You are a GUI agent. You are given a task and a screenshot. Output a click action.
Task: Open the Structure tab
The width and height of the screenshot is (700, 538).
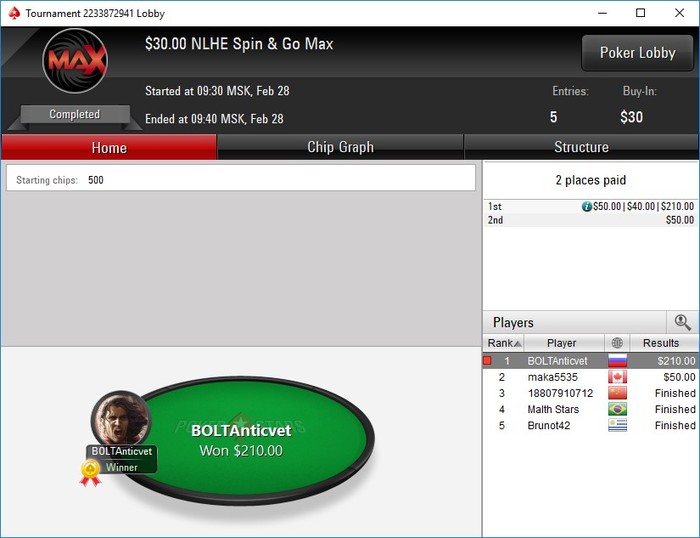(x=581, y=147)
